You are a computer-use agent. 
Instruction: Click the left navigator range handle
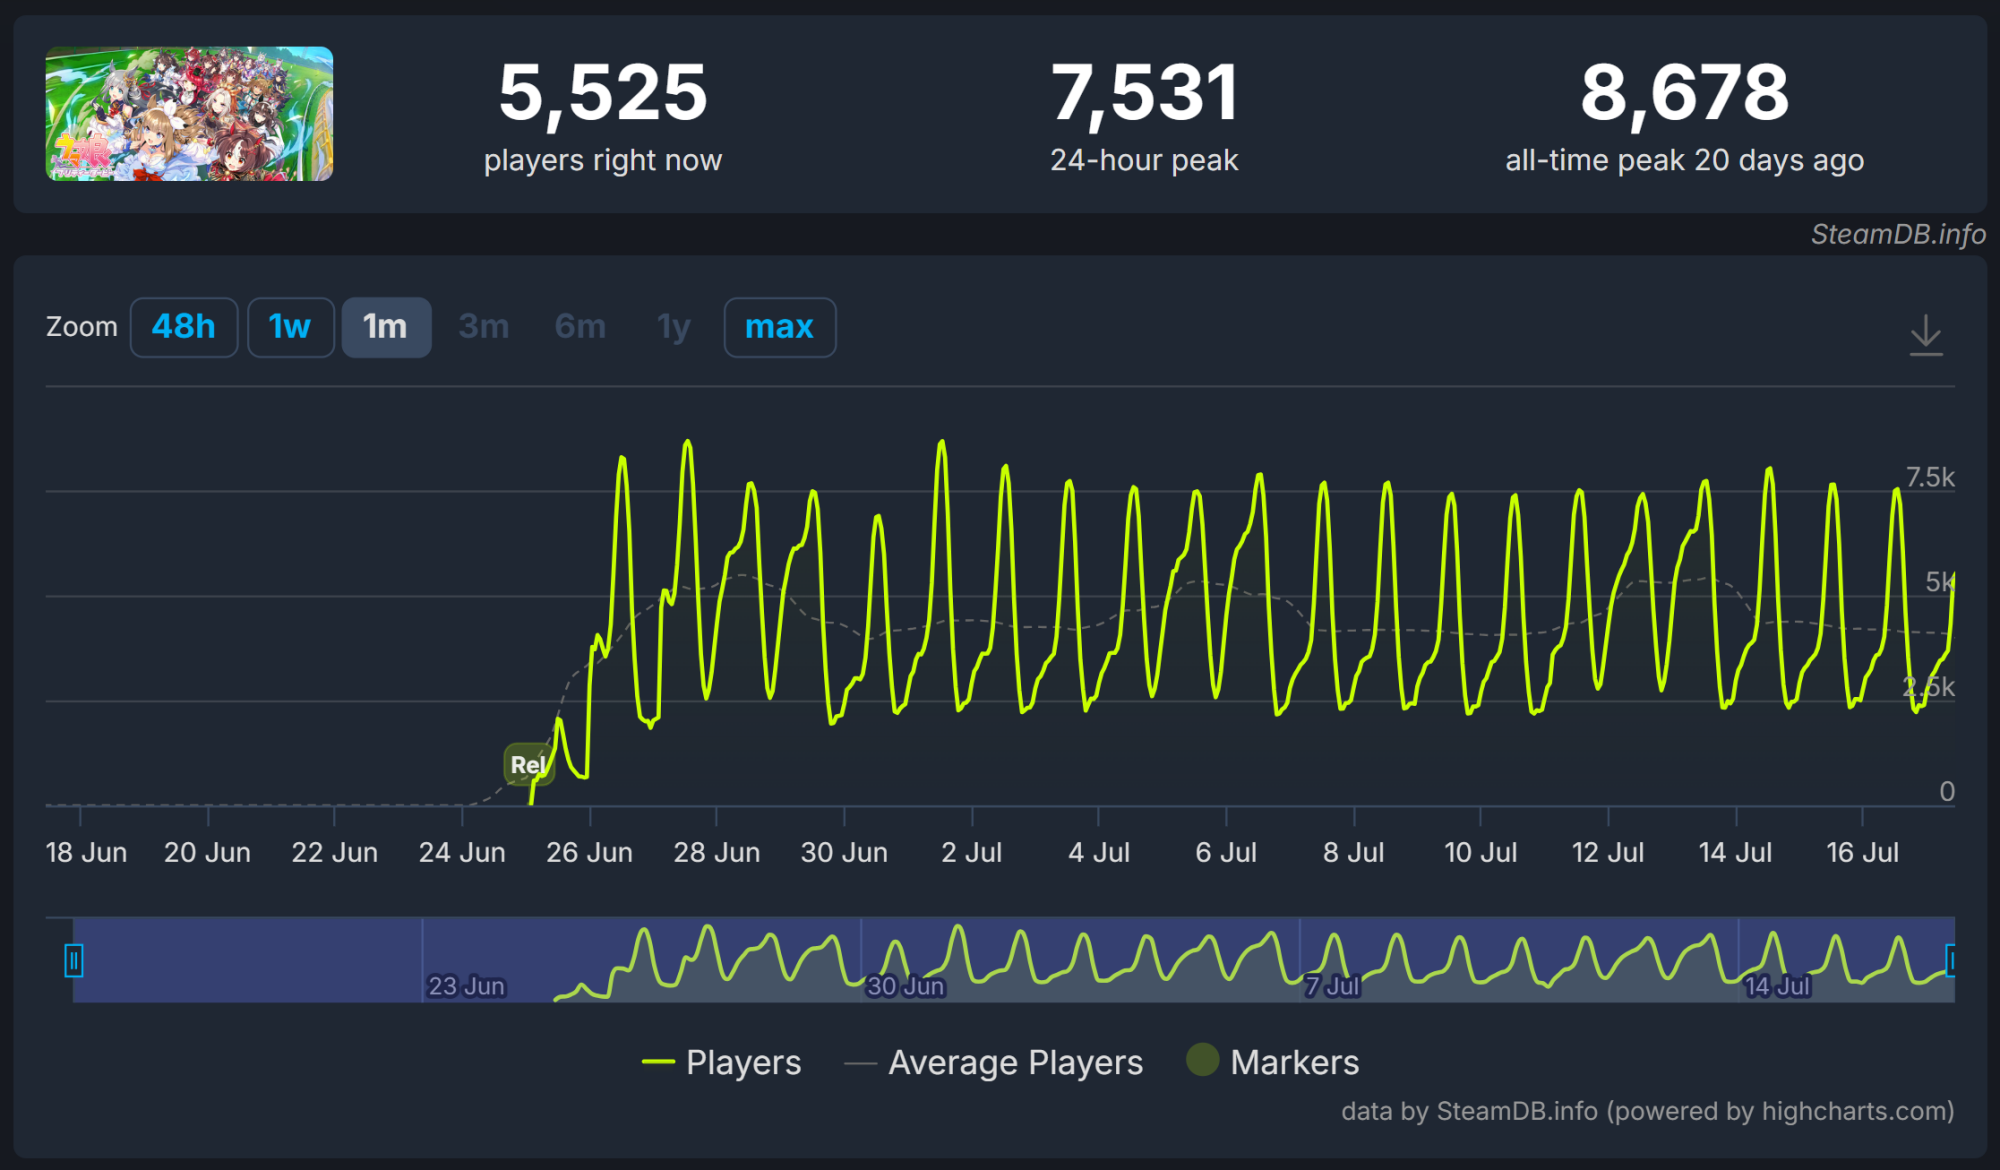point(73,960)
